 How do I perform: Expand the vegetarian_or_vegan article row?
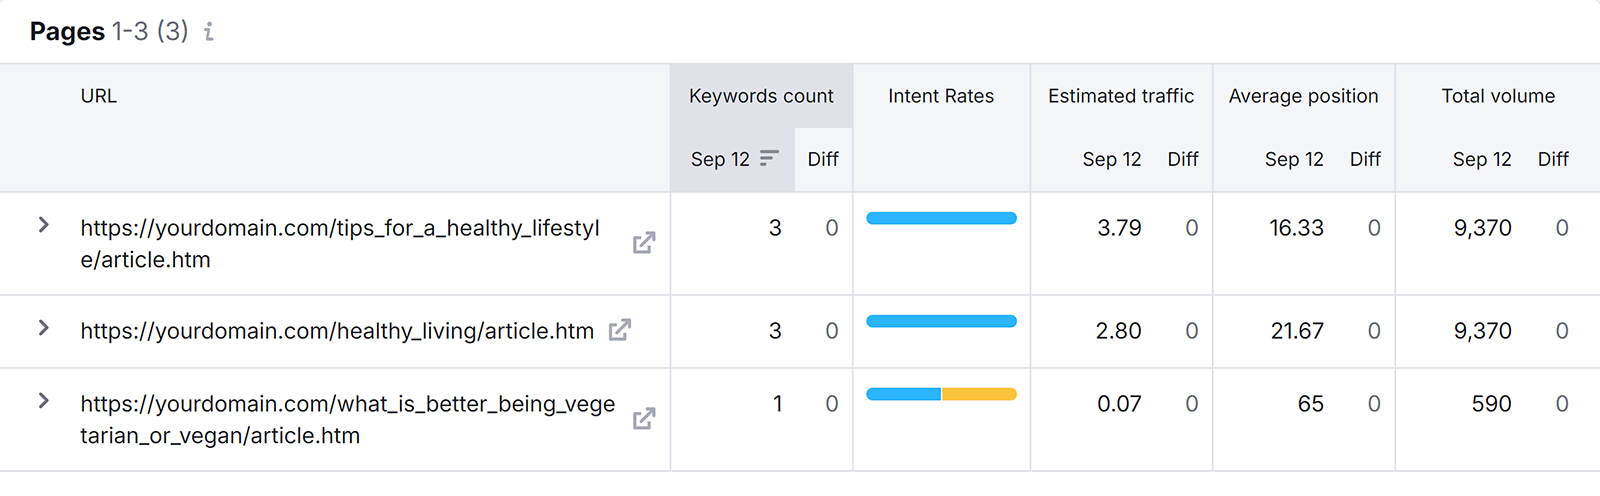(x=43, y=401)
